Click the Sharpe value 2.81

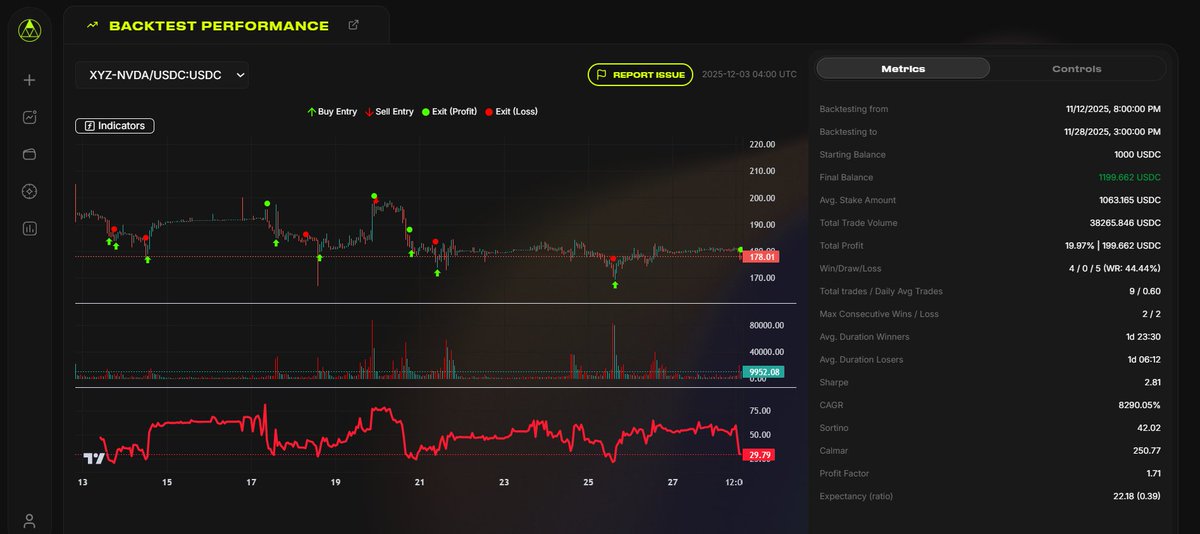click(x=1151, y=383)
